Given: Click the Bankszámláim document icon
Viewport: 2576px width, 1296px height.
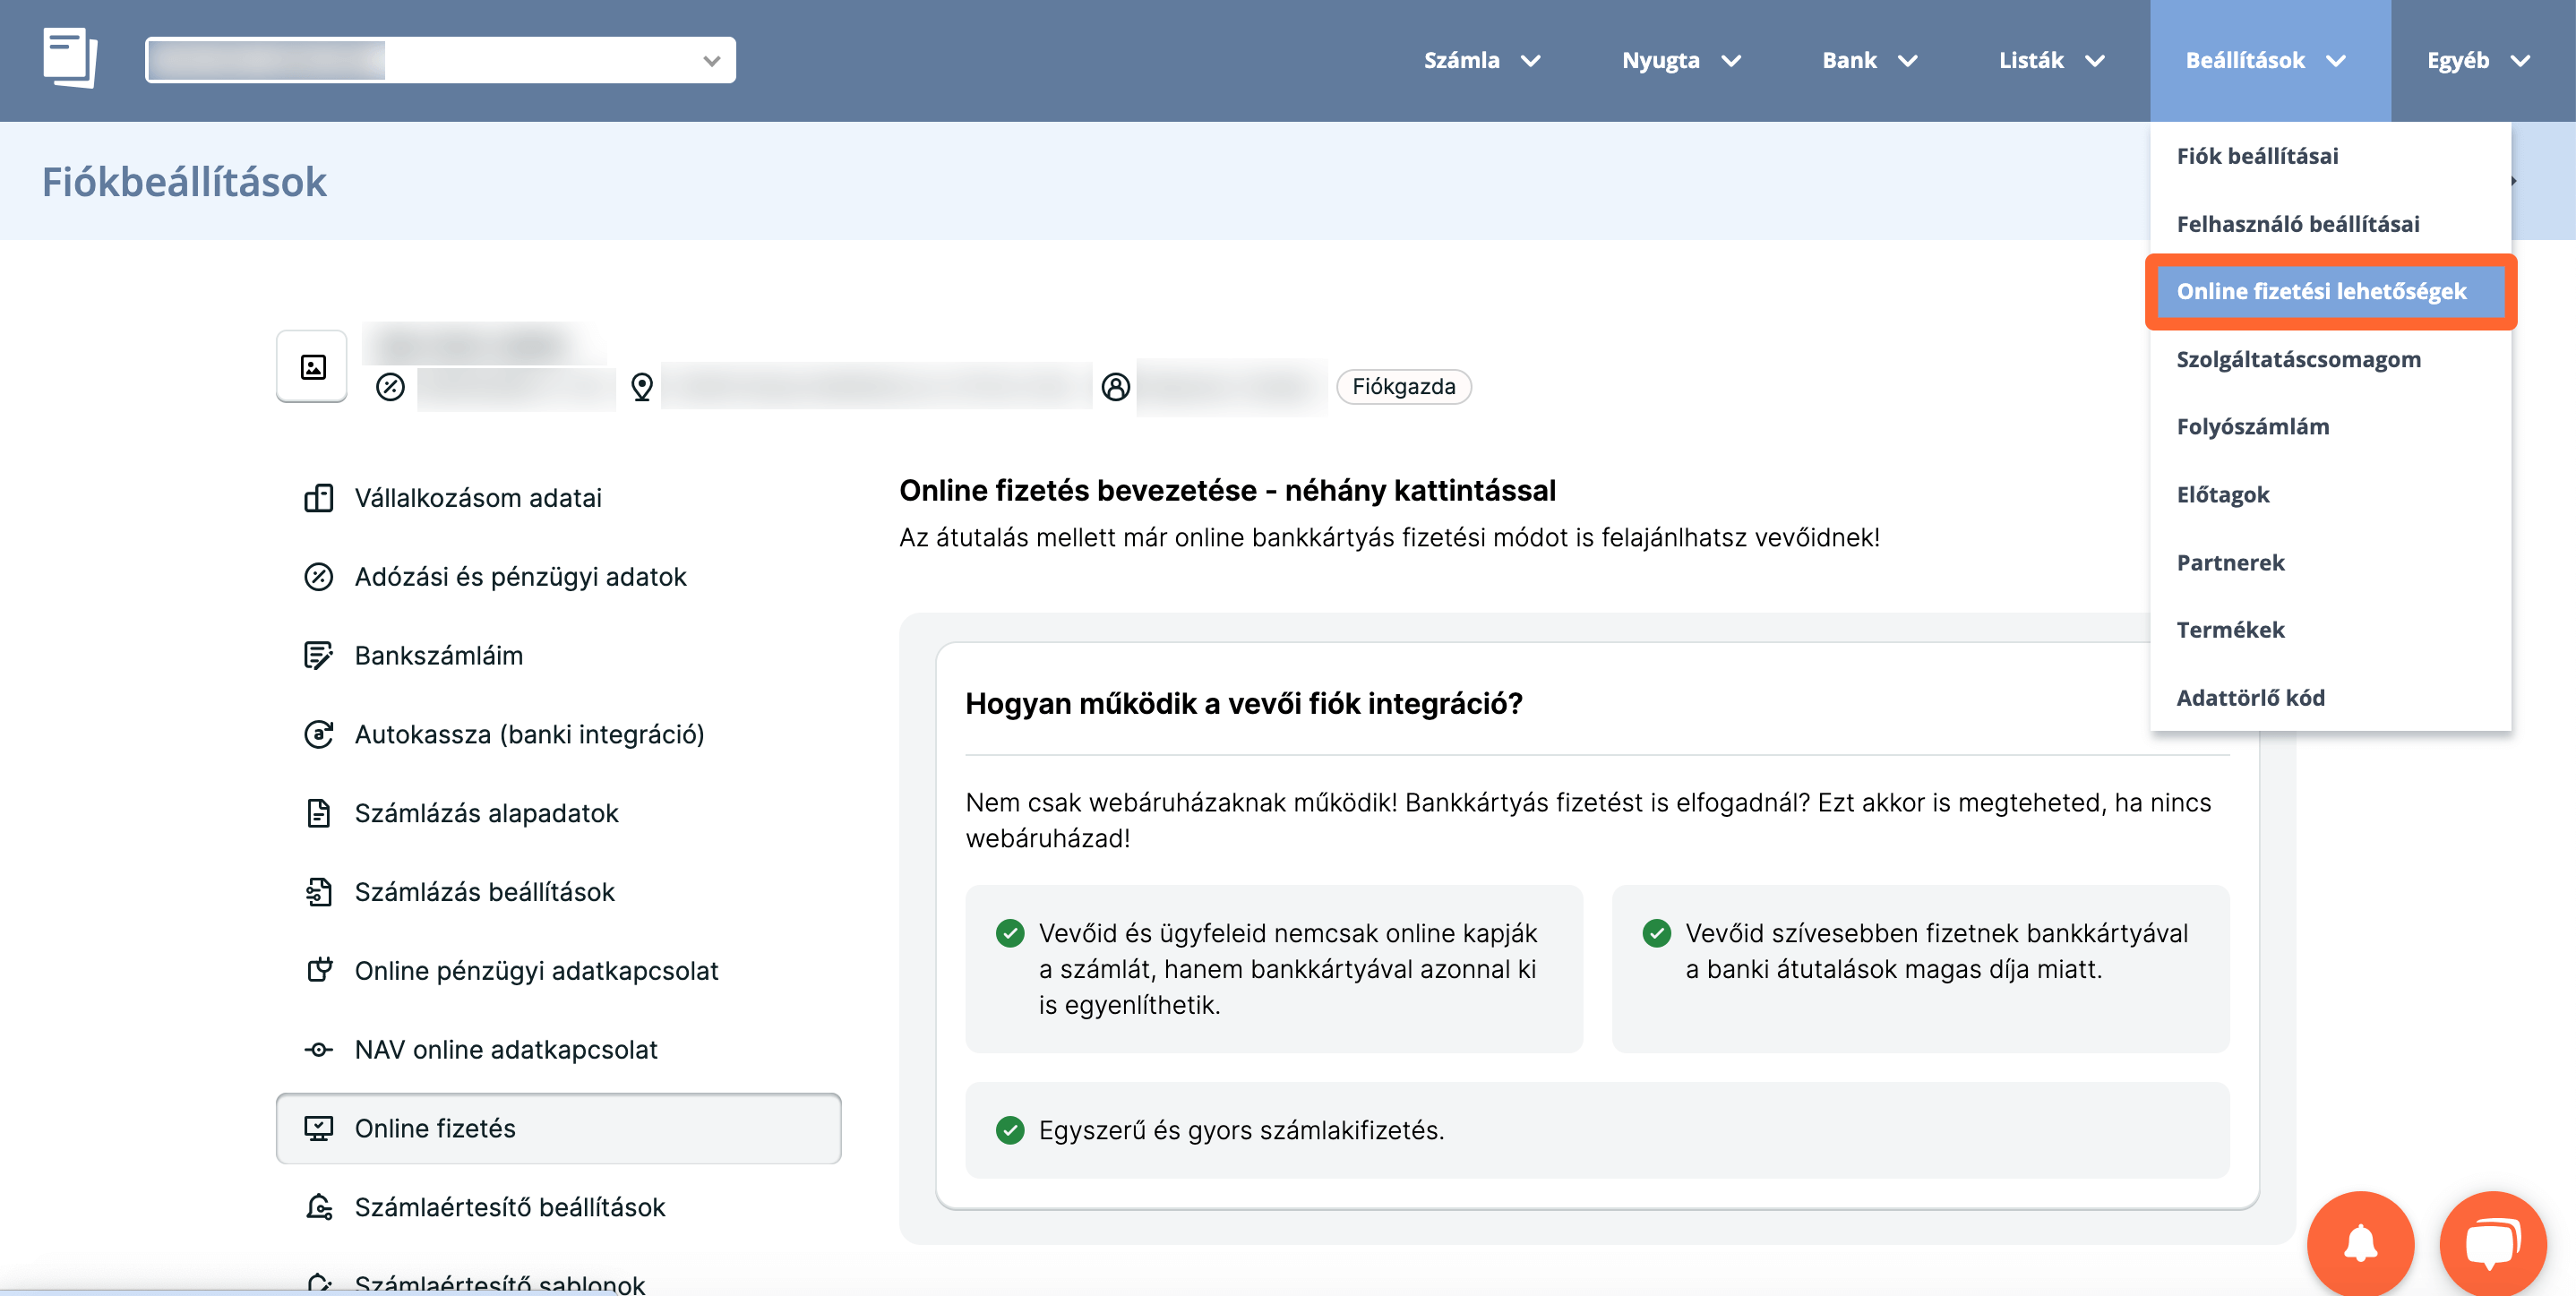Looking at the screenshot, I should tap(318, 655).
